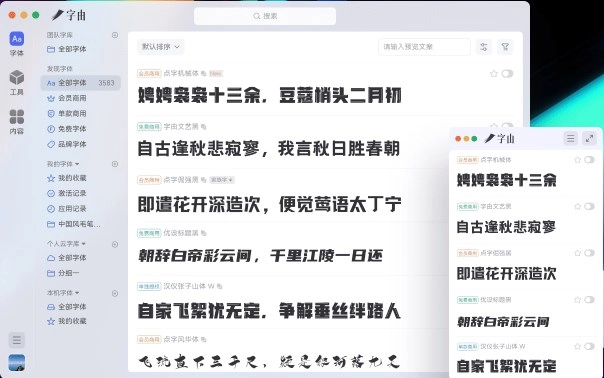
Task: Toggle 点字倔强黑 switch in mini window
Action: pos(589,253)
